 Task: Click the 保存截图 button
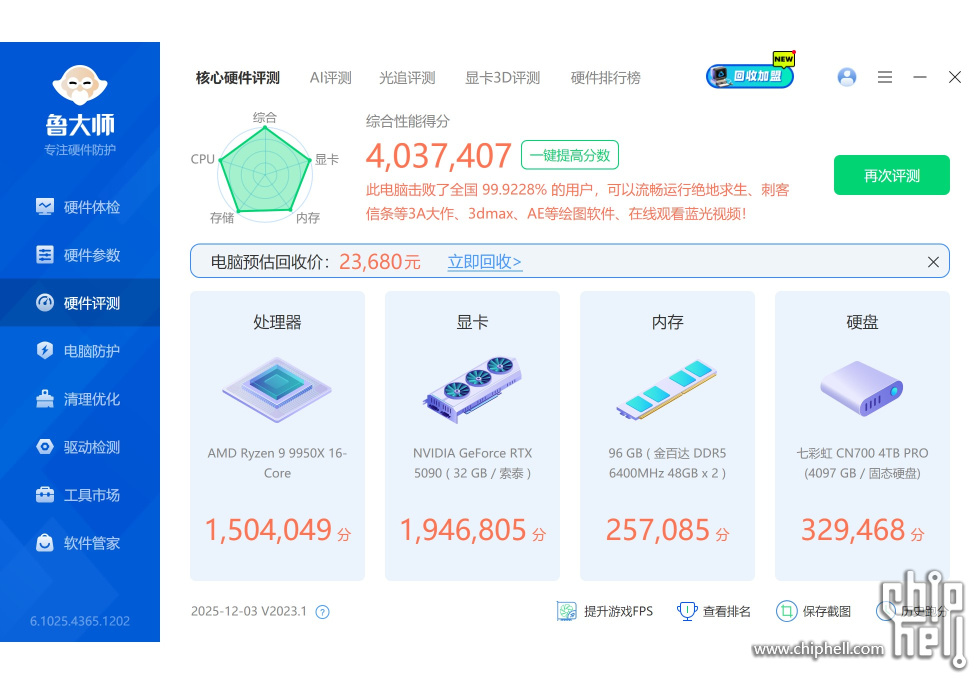(x=813, y=611)
